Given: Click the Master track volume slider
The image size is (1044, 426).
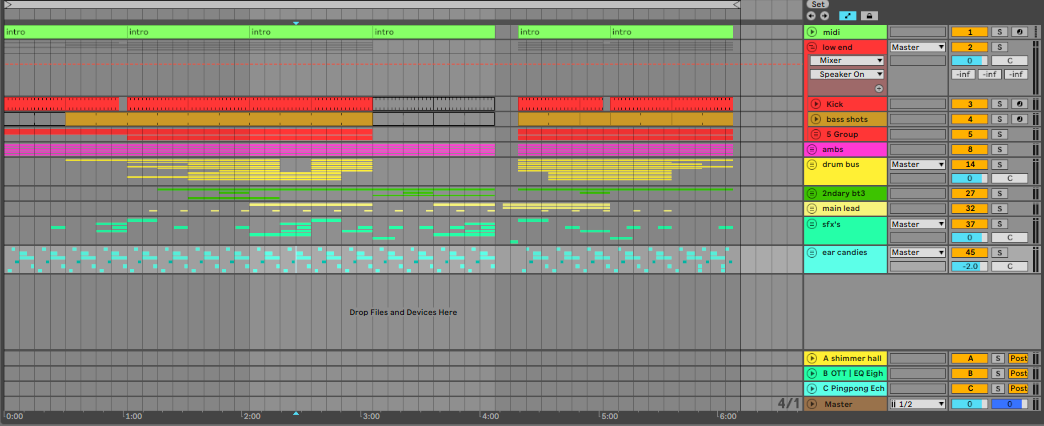Looking at the screenshot, I should [x=969, y=404].
